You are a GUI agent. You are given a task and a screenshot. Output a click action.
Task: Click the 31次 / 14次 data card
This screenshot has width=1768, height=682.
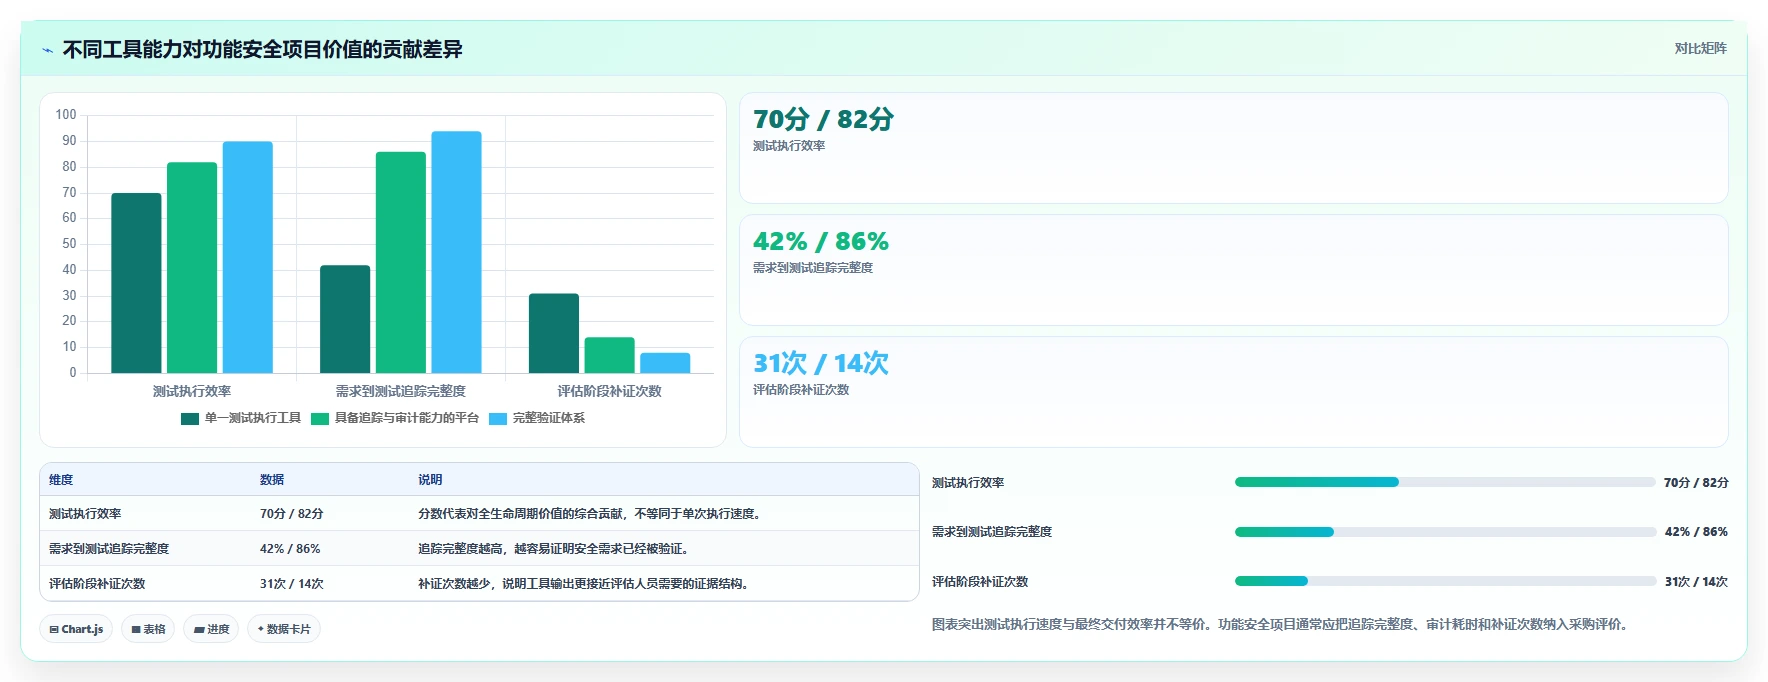coord(1233,392)
